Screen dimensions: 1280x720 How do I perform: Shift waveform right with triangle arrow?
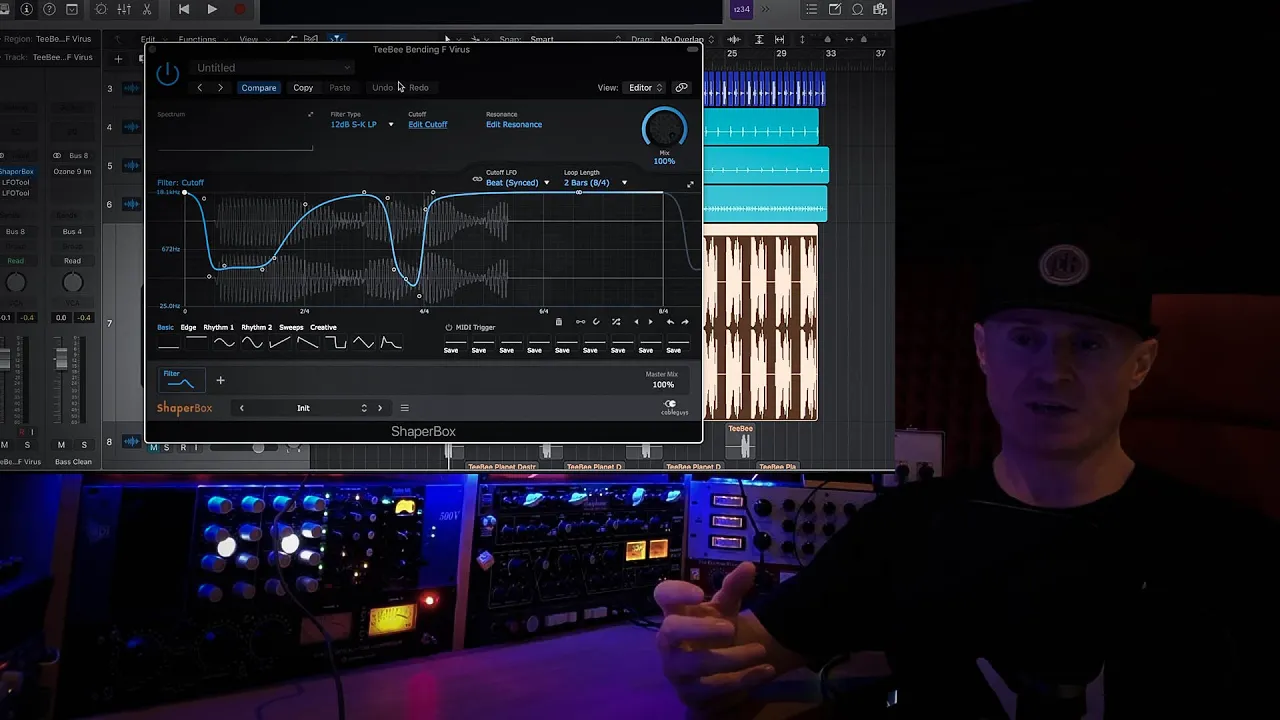(650, 322)
